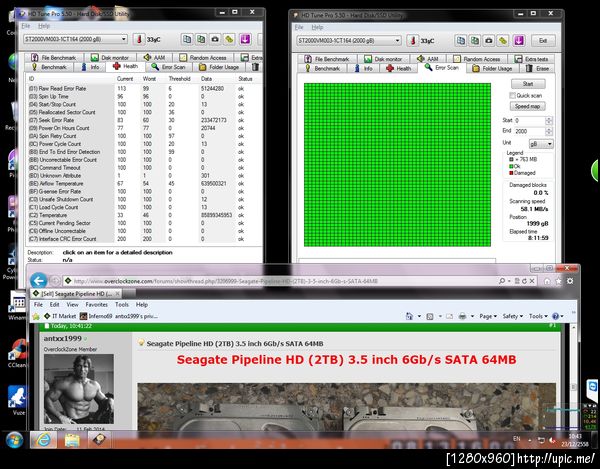Click browser tab Seagate Pipeline HD
This screenshot has width=600, height=469.
77,294
